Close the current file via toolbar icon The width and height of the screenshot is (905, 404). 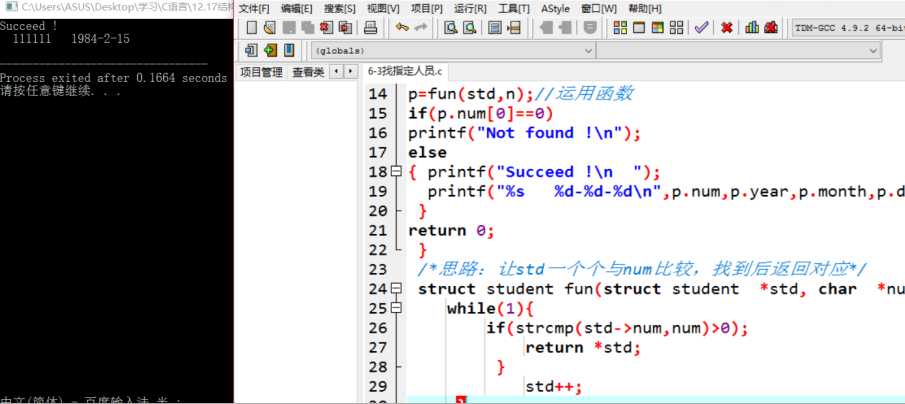pyautogui.click(x=327, y=28)
